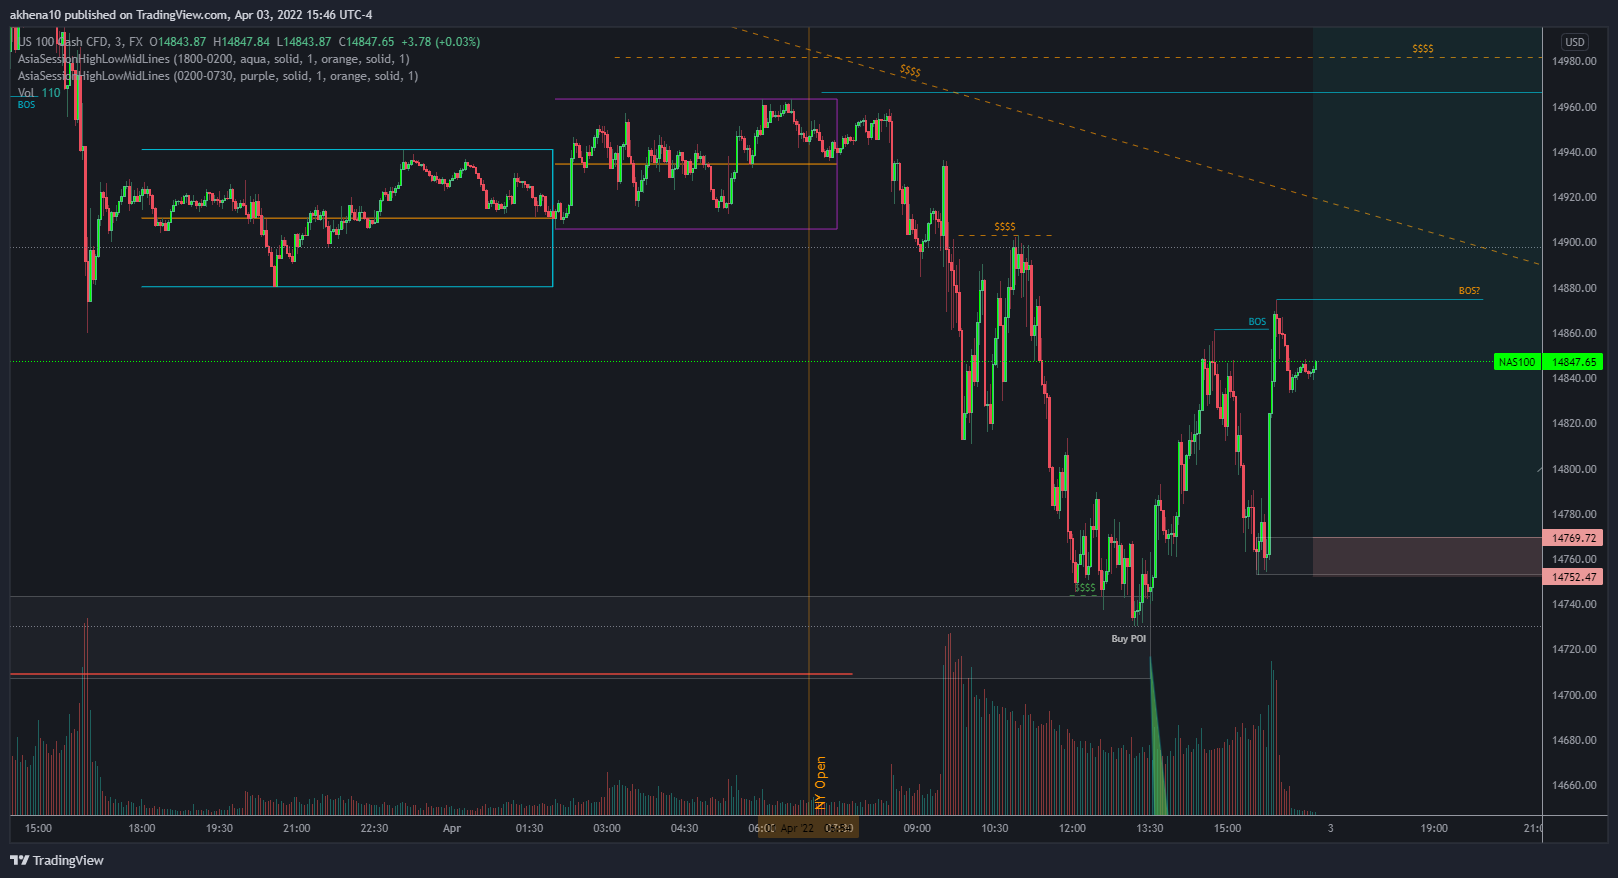Select the Buy POI annotation

(1129, 639)
